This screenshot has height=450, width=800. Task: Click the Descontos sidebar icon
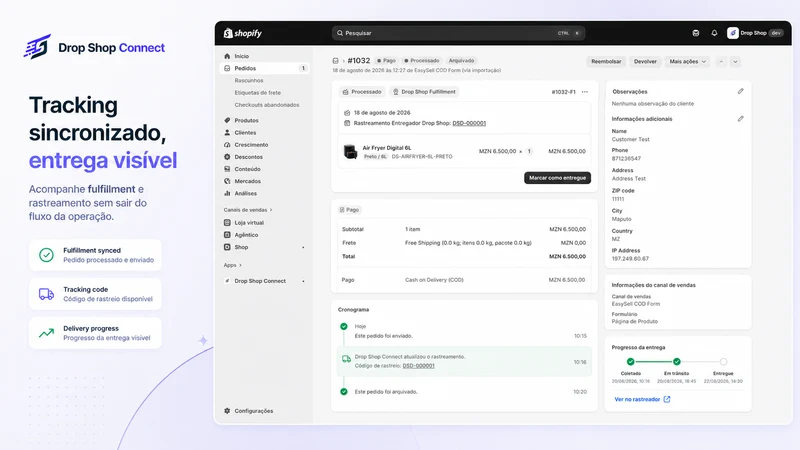(227, 157)
